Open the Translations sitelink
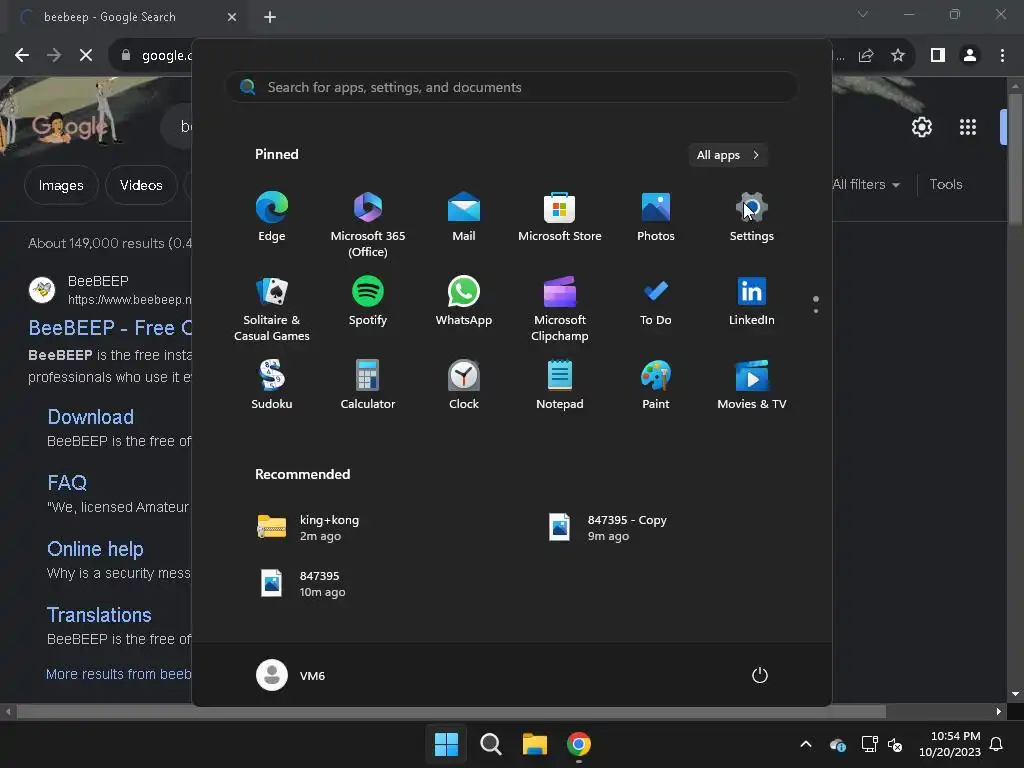 (x=99, y=615)
